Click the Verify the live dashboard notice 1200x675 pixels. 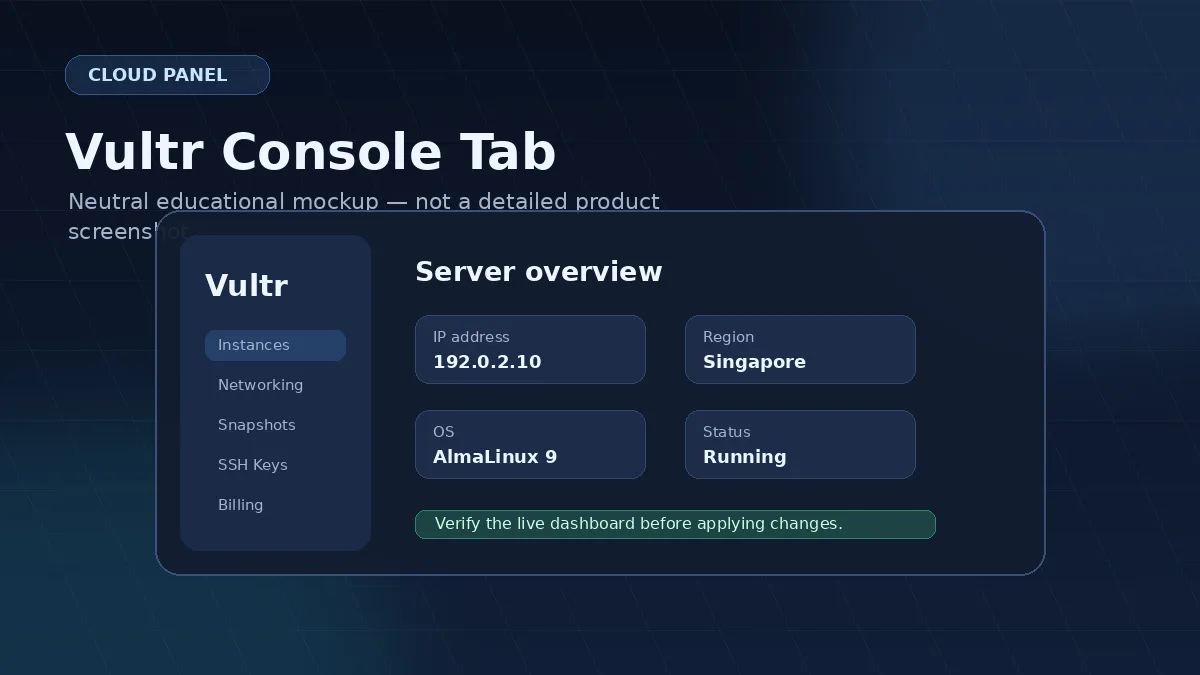(675, 524)
